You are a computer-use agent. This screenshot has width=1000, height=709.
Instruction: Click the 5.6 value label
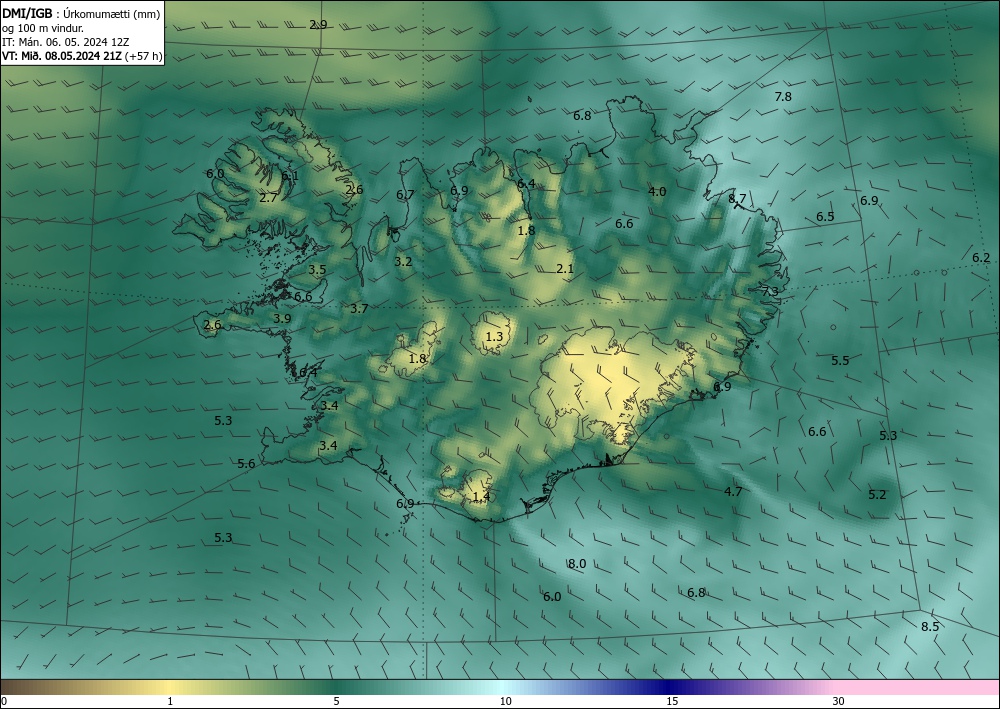246,464
